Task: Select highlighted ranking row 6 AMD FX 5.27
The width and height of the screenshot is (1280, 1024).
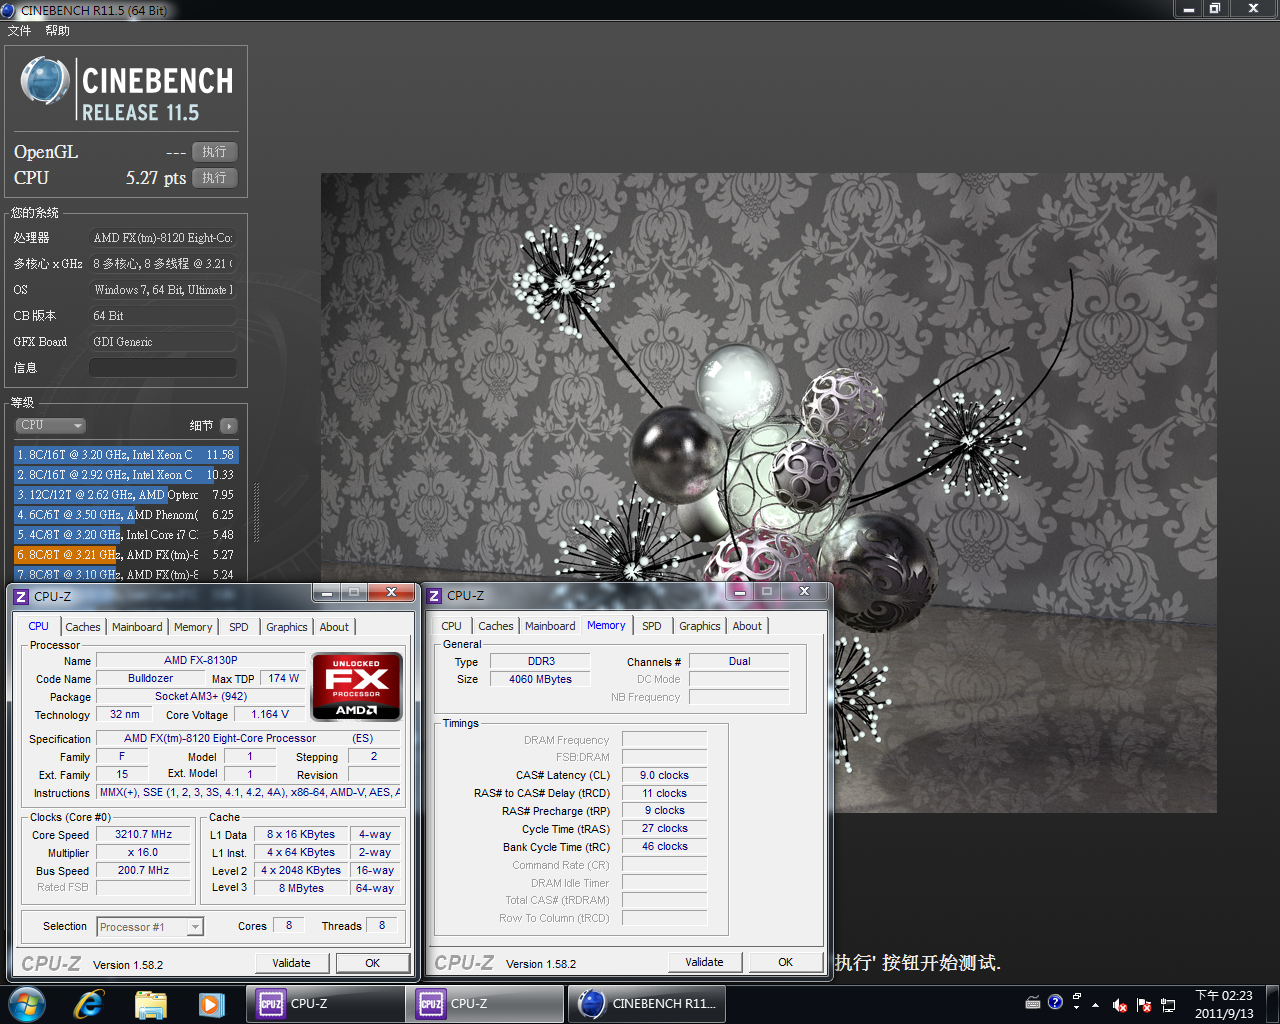Action: coord(126,555)
